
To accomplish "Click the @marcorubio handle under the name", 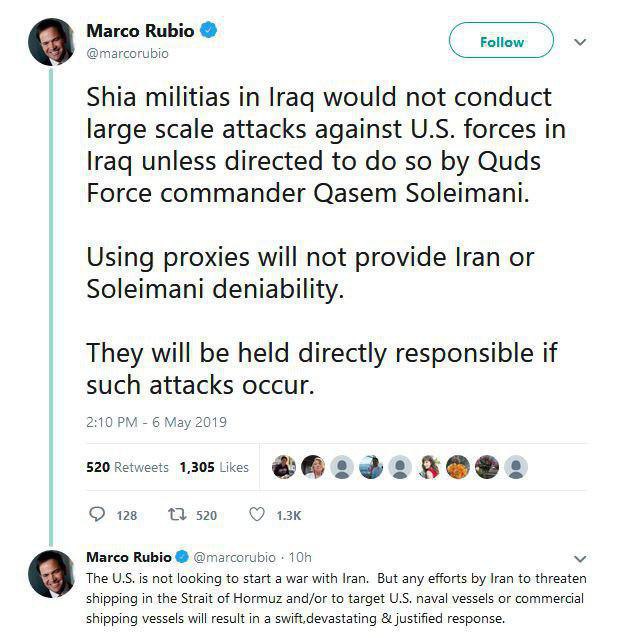I will coord(126,53).
